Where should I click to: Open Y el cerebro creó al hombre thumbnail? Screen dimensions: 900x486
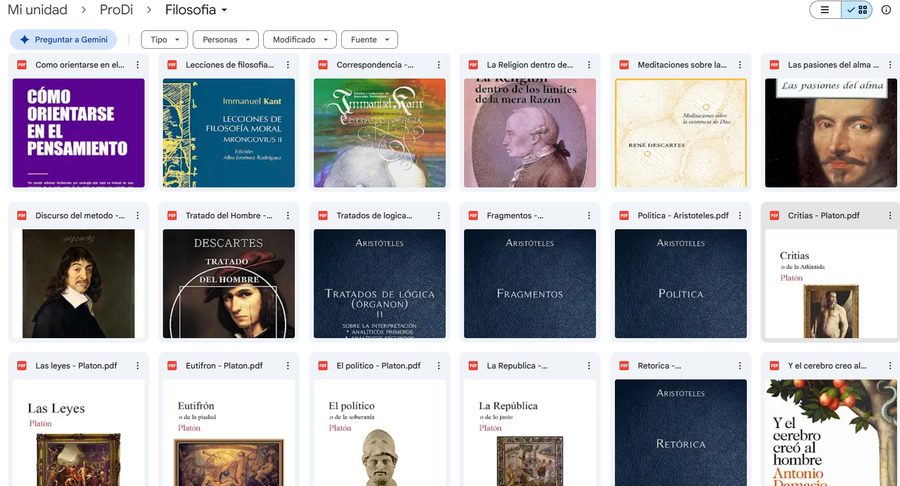tap(831, 433)
